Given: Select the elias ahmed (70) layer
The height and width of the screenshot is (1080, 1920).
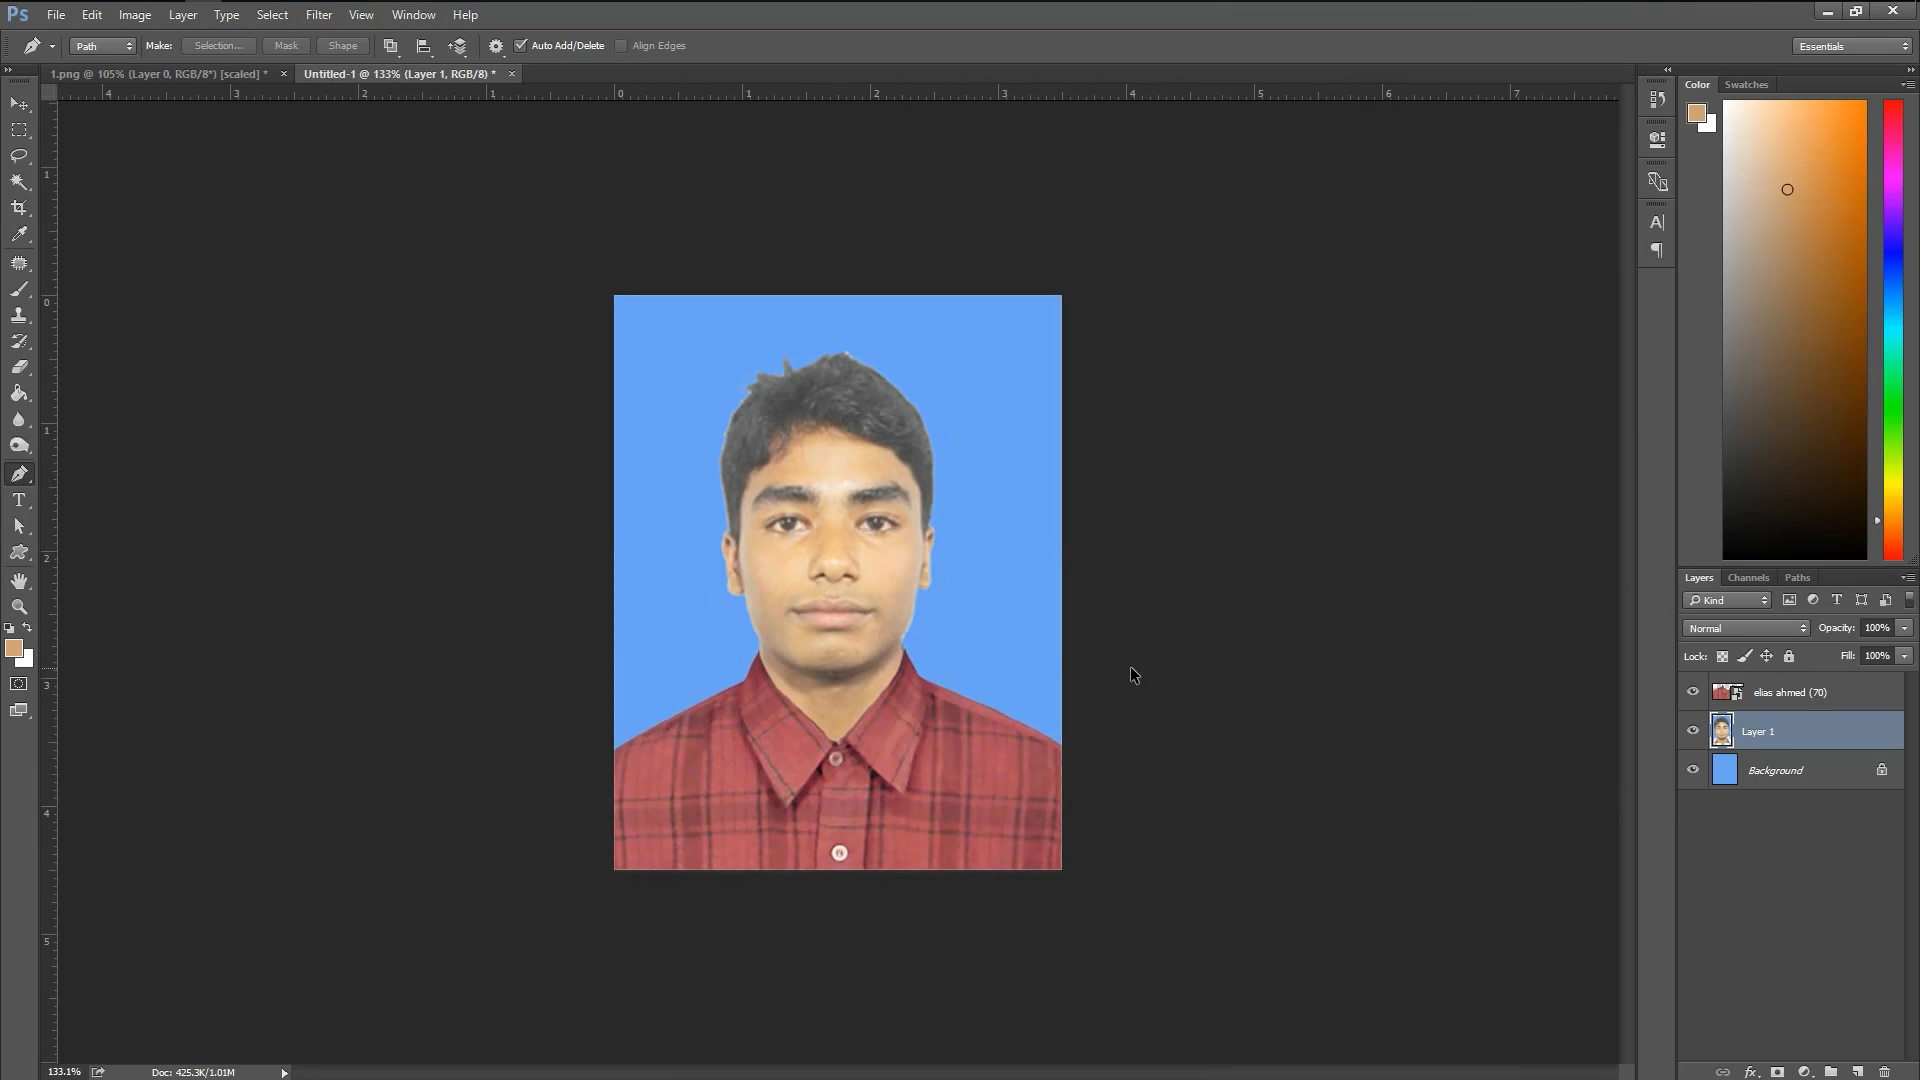Looking at the screenshot, I should pos(1790,692).
